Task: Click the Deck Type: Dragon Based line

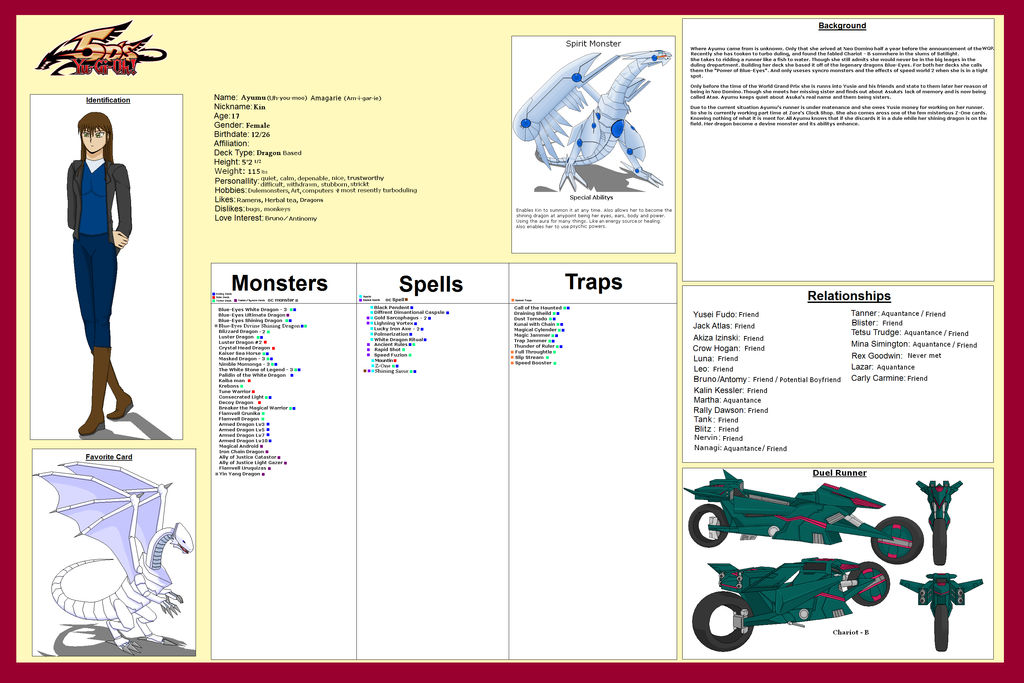Action: pos(258,152)
